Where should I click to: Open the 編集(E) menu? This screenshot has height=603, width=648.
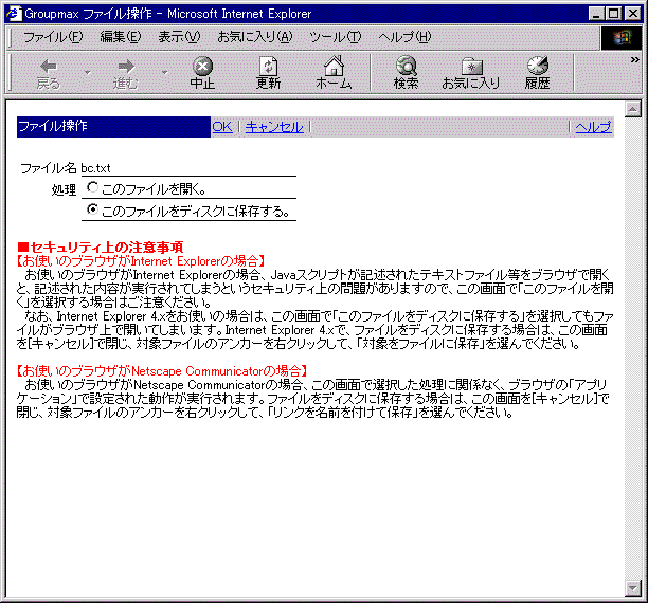[x=121, y=37]
